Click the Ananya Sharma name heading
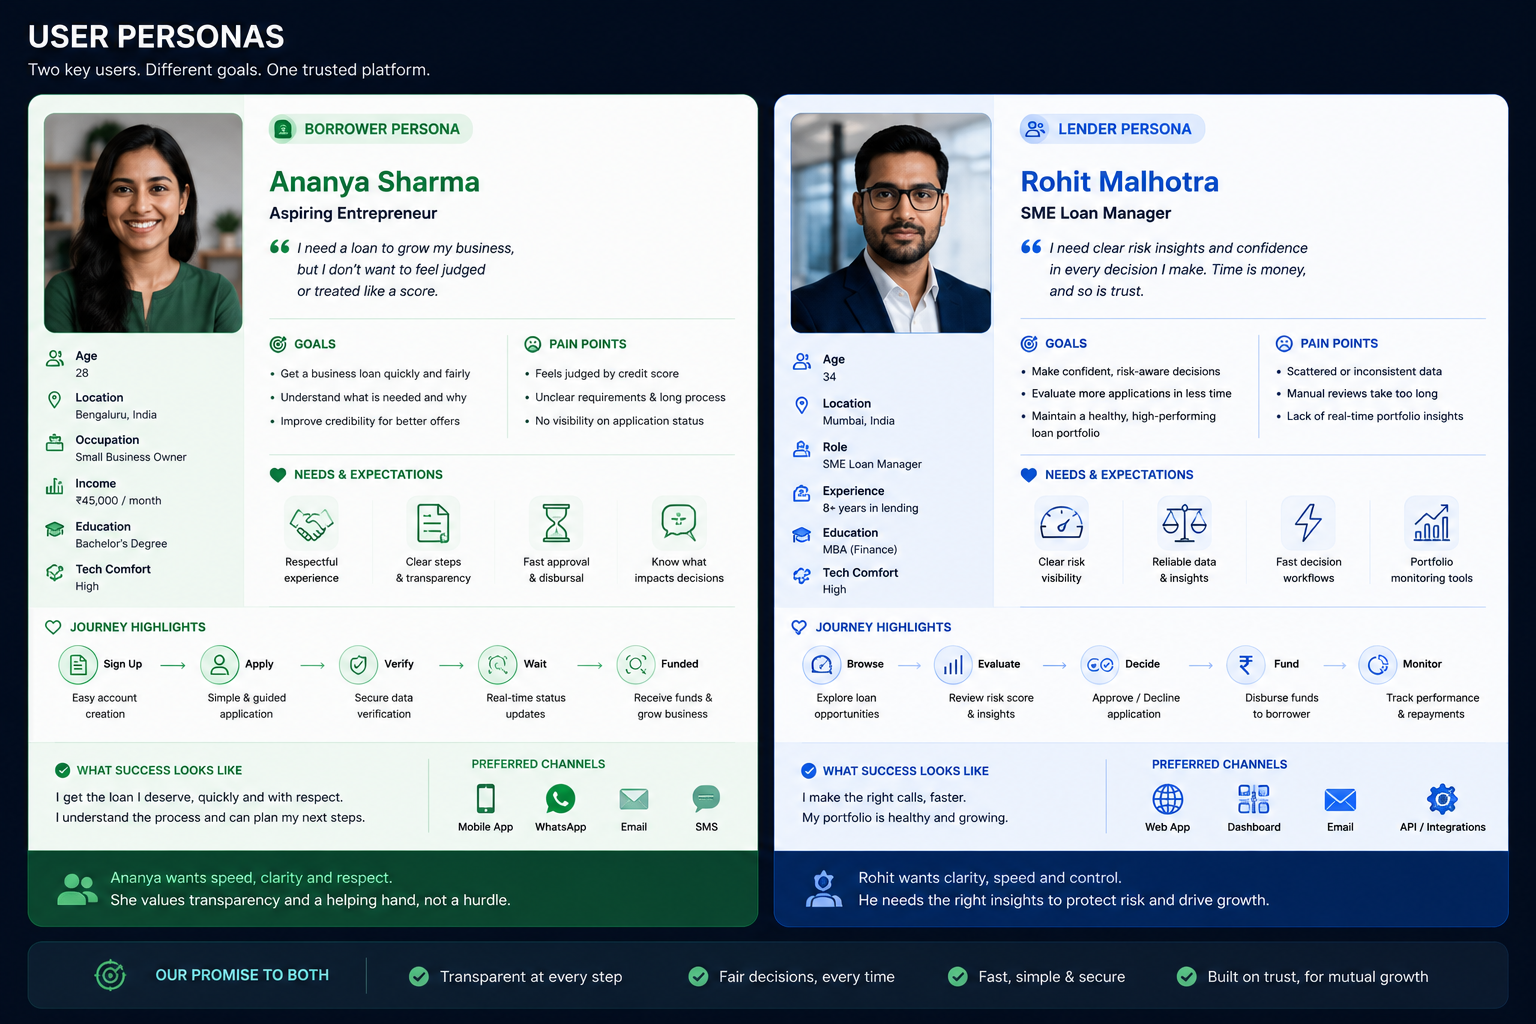The image size is (1536, 1024). click(x=374, y=182)
